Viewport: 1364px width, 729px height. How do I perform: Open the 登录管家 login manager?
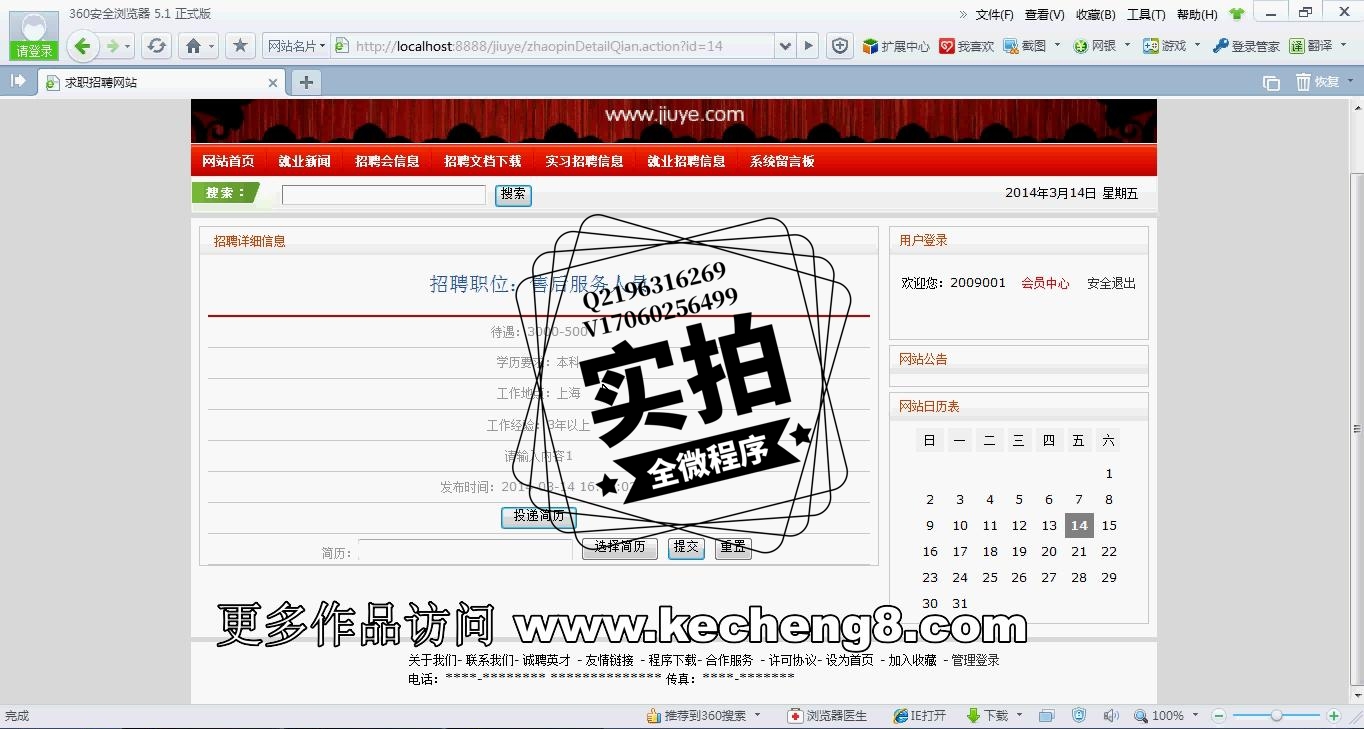1246,46
